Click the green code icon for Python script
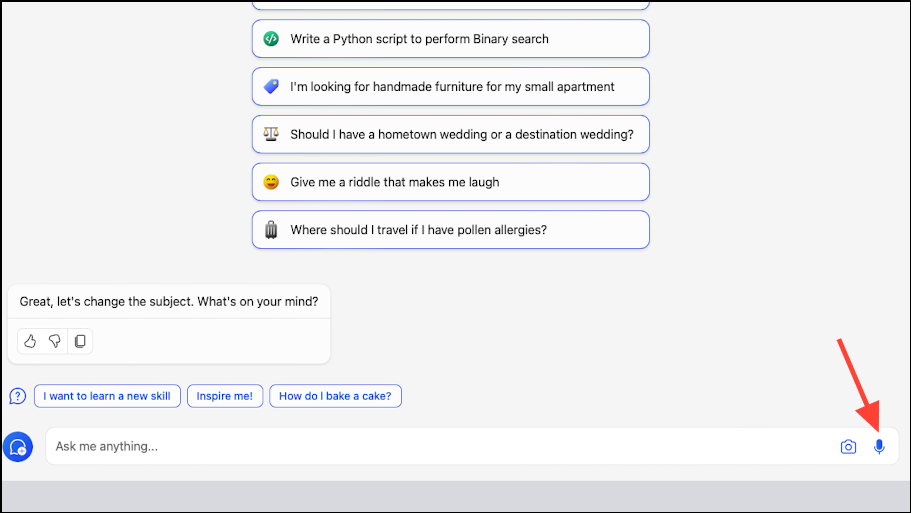 271,39
